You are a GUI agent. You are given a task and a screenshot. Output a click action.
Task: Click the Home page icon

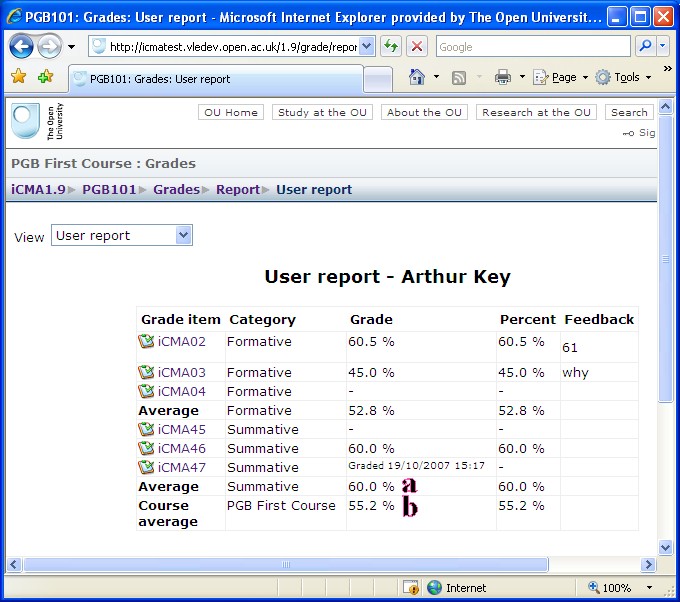click(x=416, y=77)
